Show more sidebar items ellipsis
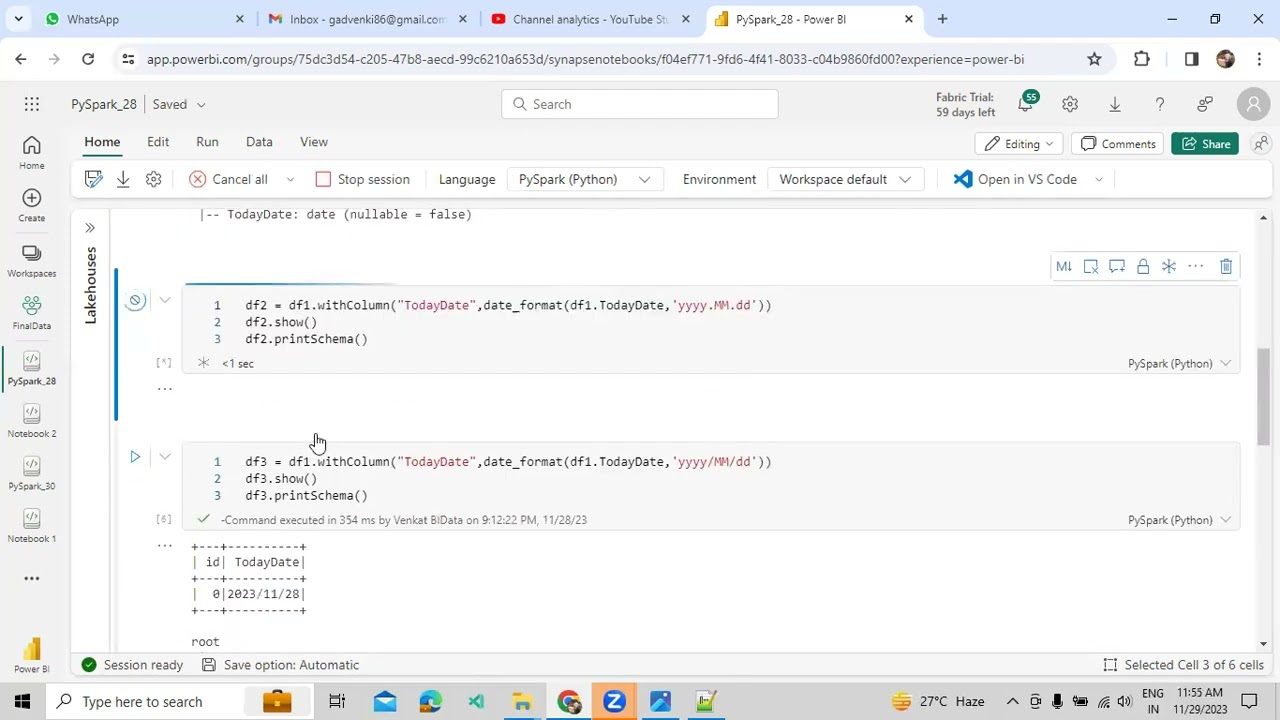 pyautogui.click(x=31, y=578)
